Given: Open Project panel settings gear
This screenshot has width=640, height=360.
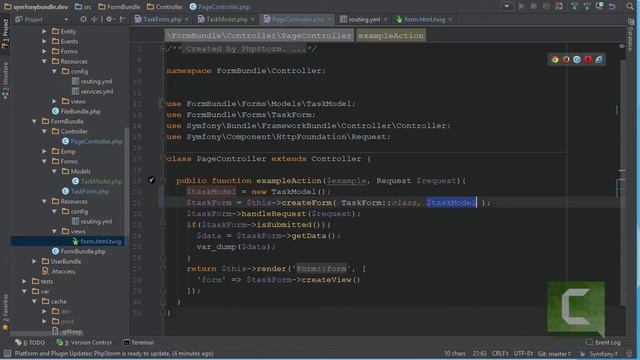Looking at the screenshot, I should pos(109,19).
